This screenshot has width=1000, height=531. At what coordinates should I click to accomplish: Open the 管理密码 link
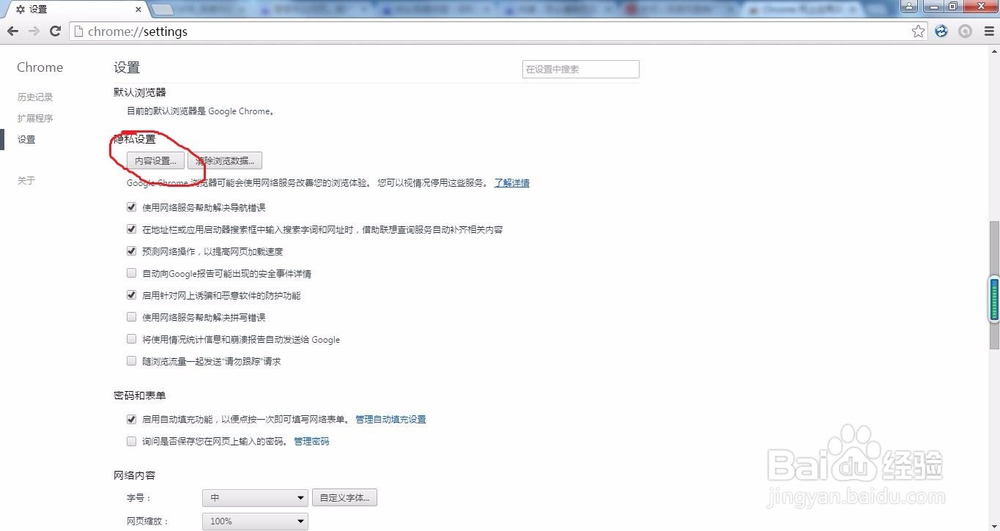click(x=311, y=441)
